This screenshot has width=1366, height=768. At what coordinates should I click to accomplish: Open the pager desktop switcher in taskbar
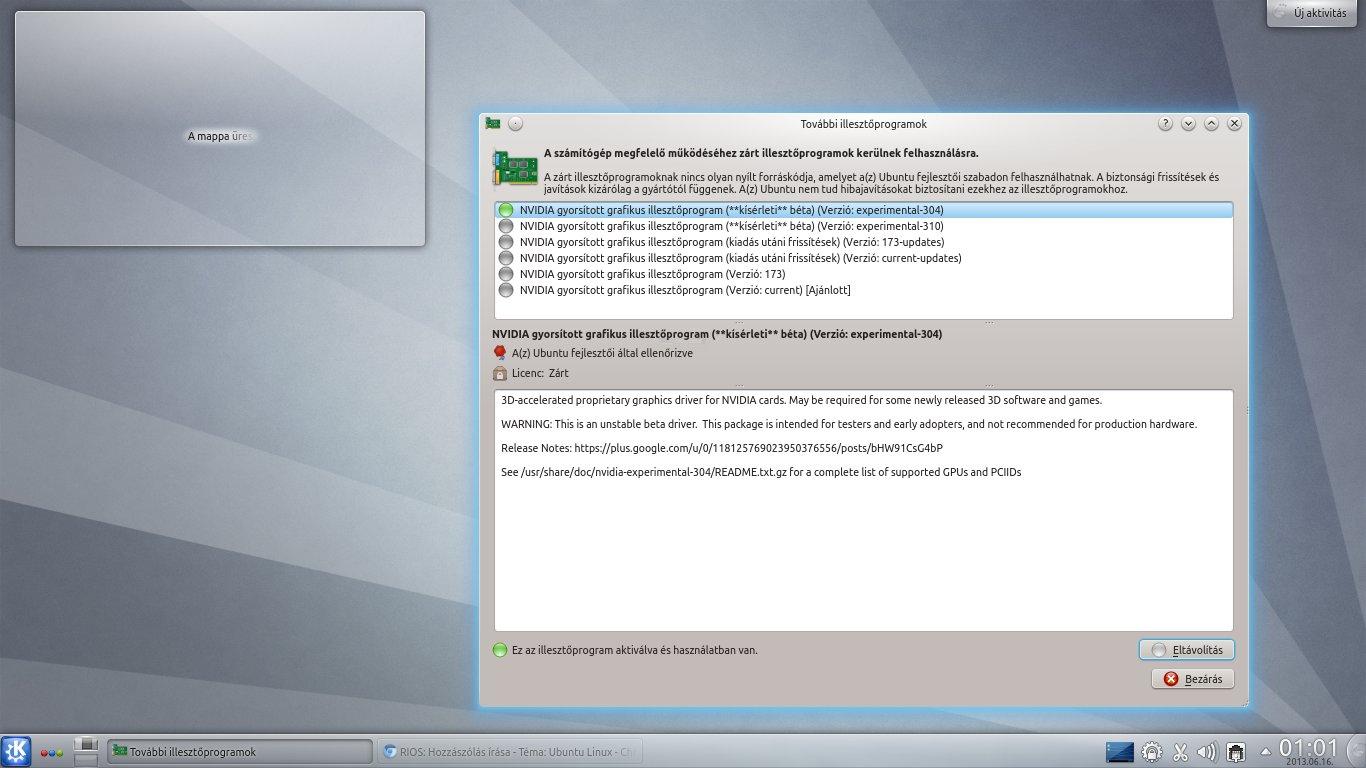click(87, 751)
